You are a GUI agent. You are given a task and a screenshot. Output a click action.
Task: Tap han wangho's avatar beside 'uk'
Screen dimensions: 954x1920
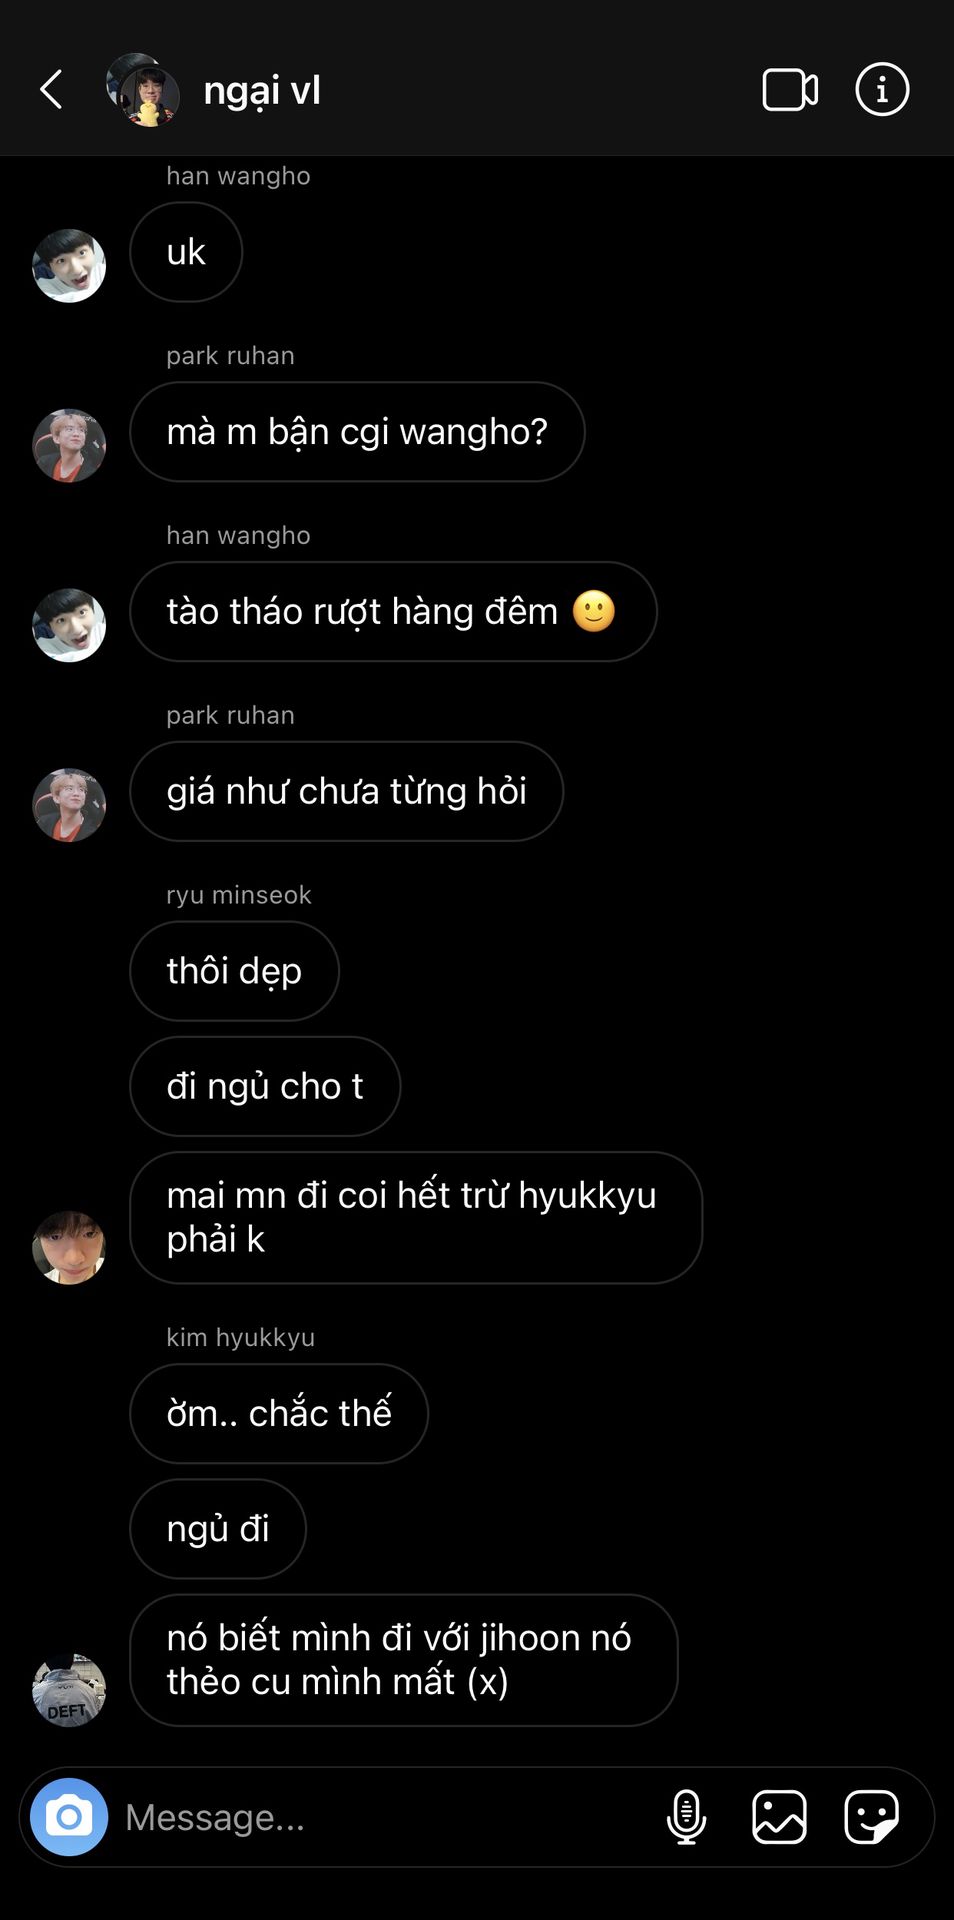(69, 266)
